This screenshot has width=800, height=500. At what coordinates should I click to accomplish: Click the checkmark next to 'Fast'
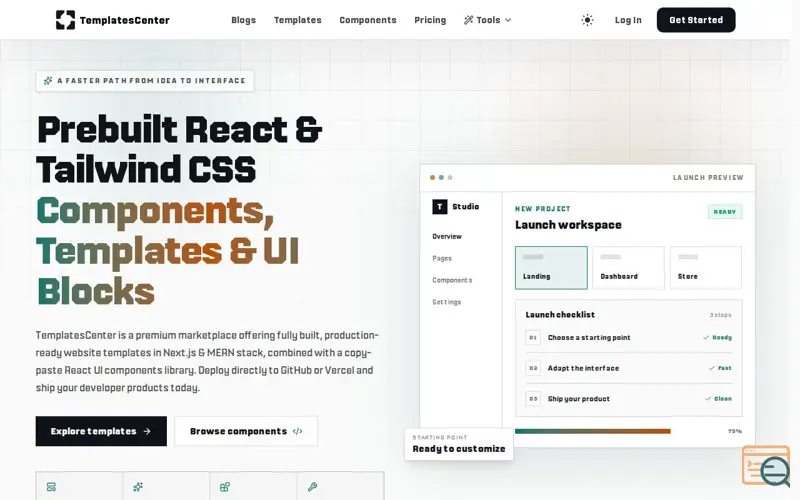712,368
